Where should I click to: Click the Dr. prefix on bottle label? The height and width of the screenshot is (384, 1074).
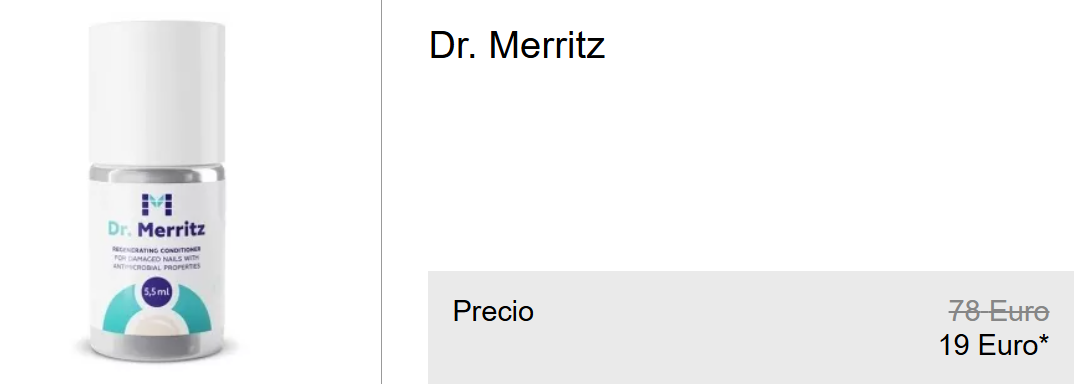coord(120,229)
